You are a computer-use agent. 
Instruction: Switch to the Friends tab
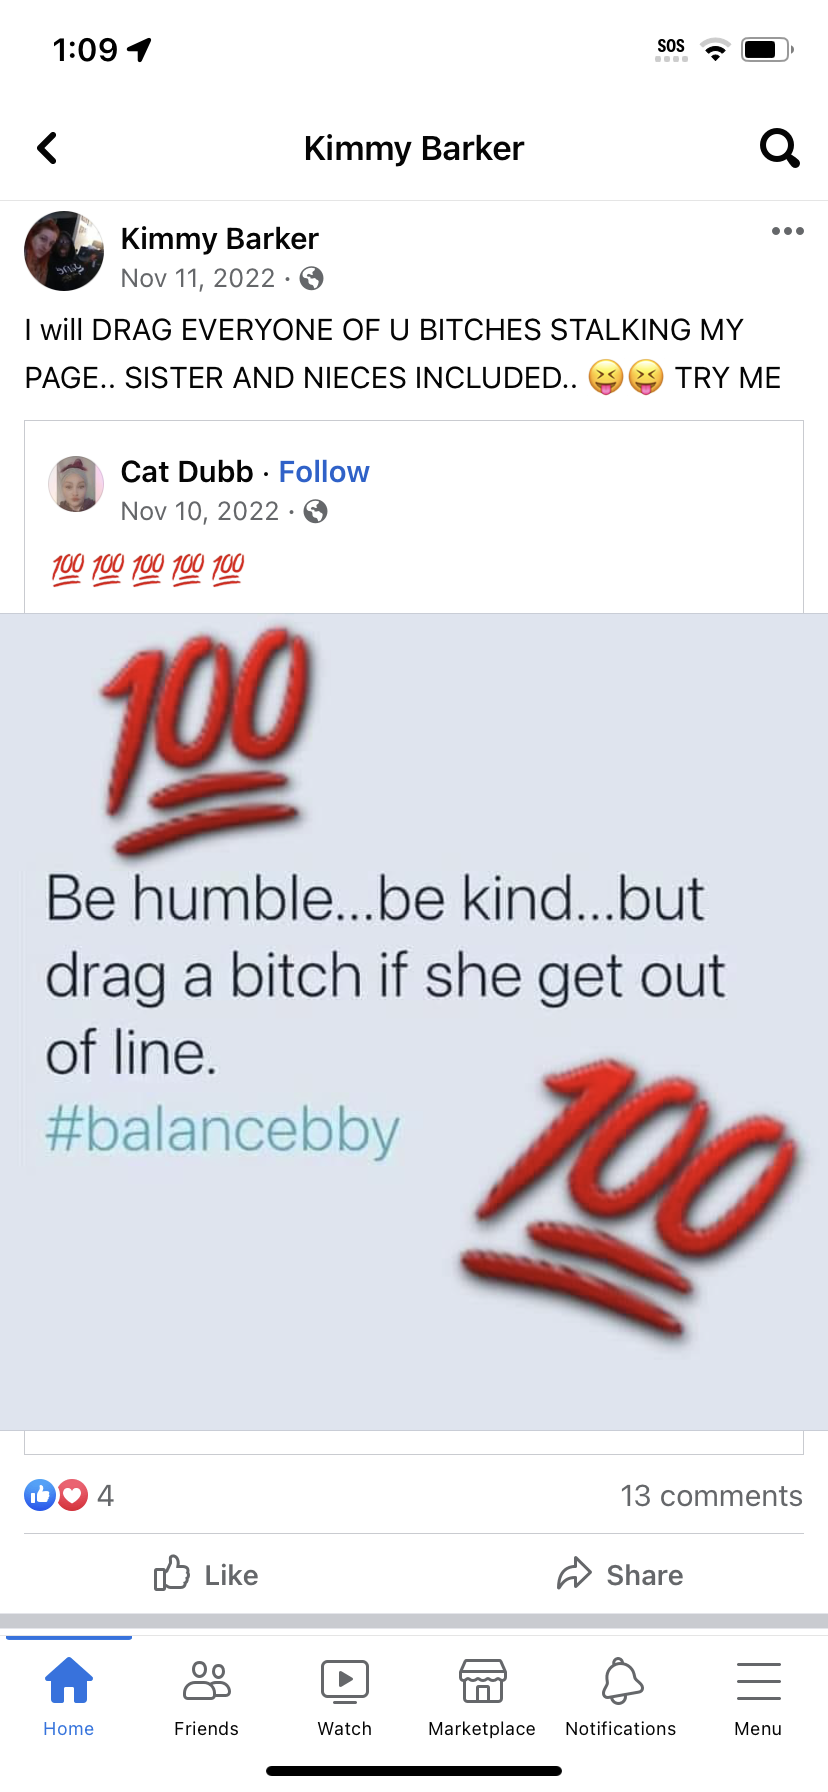click(x=207, y=1699)
